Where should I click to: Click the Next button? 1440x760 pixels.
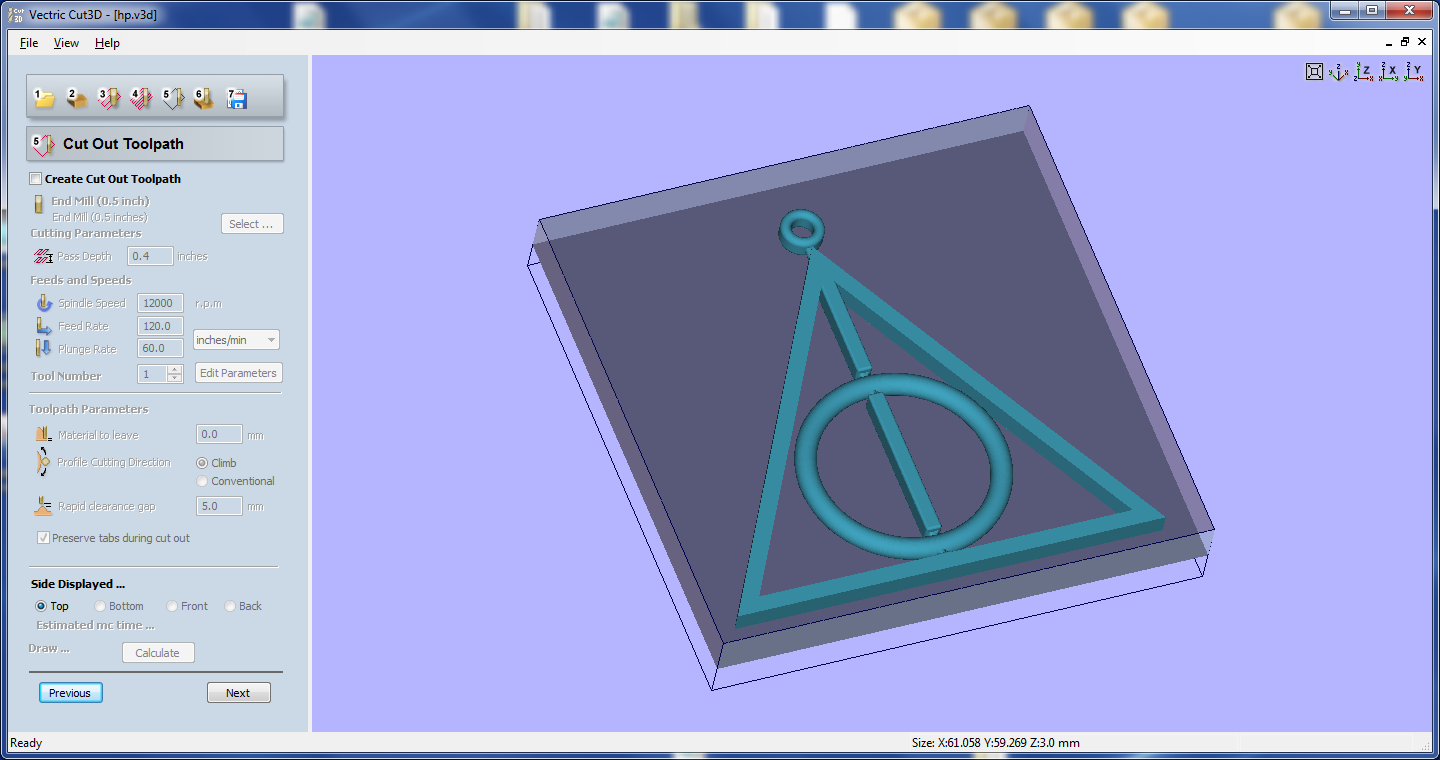238,693
